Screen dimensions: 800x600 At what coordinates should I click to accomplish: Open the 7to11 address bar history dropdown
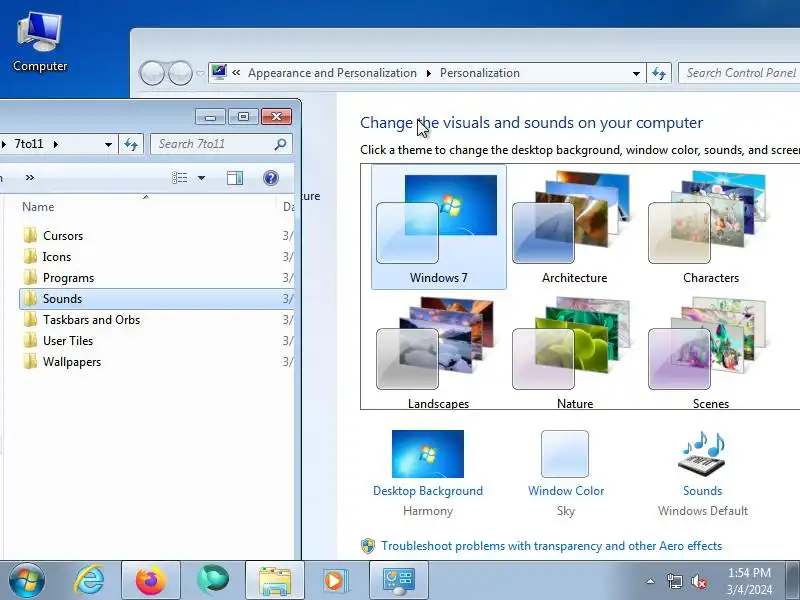[108, 144]
